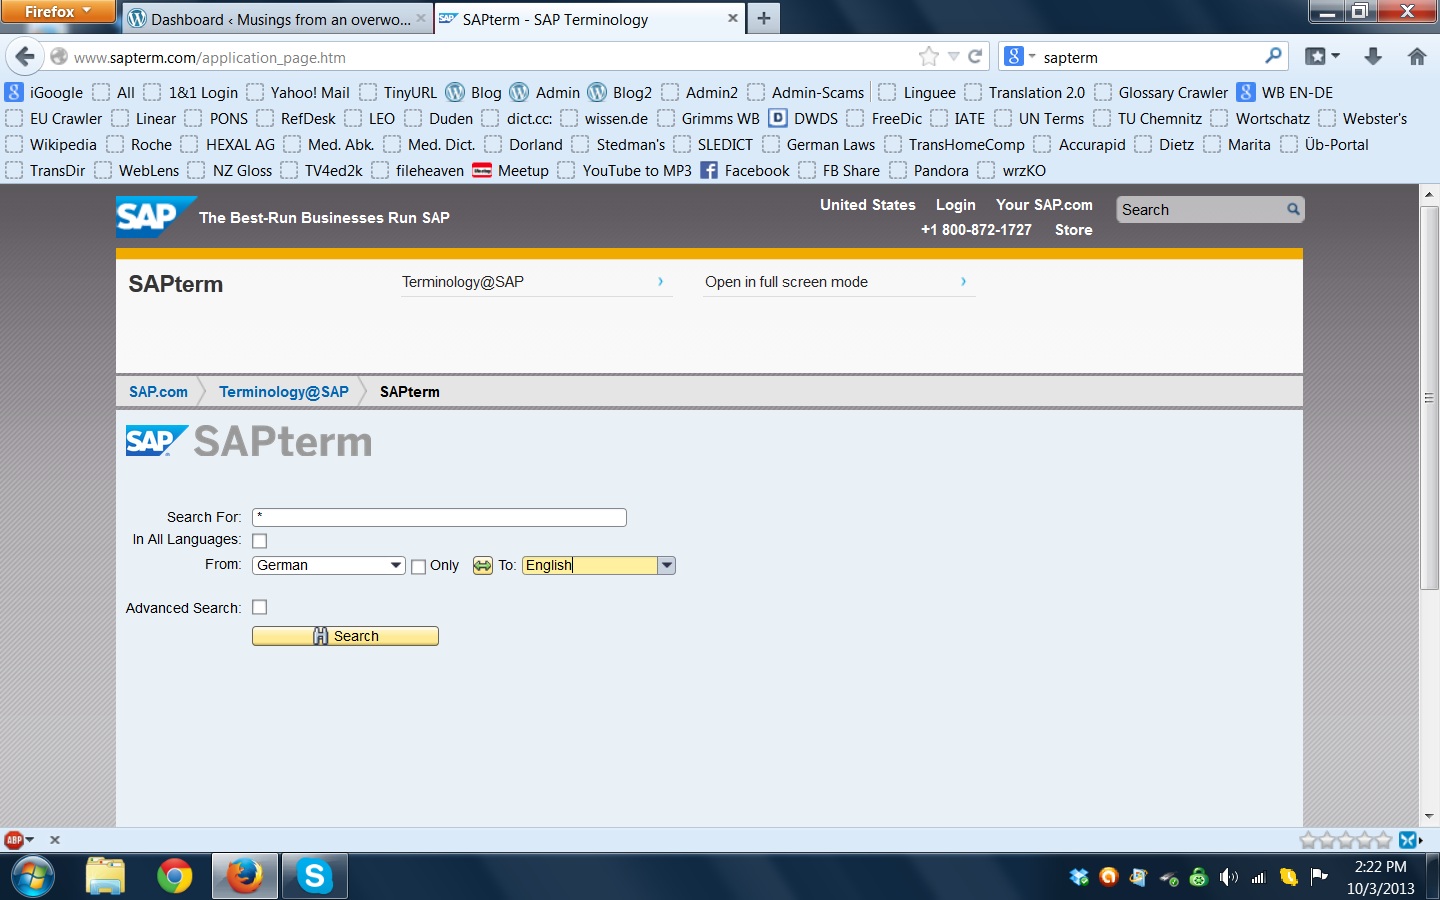Enable the Advanced Search checkbox

pos(260,607)
